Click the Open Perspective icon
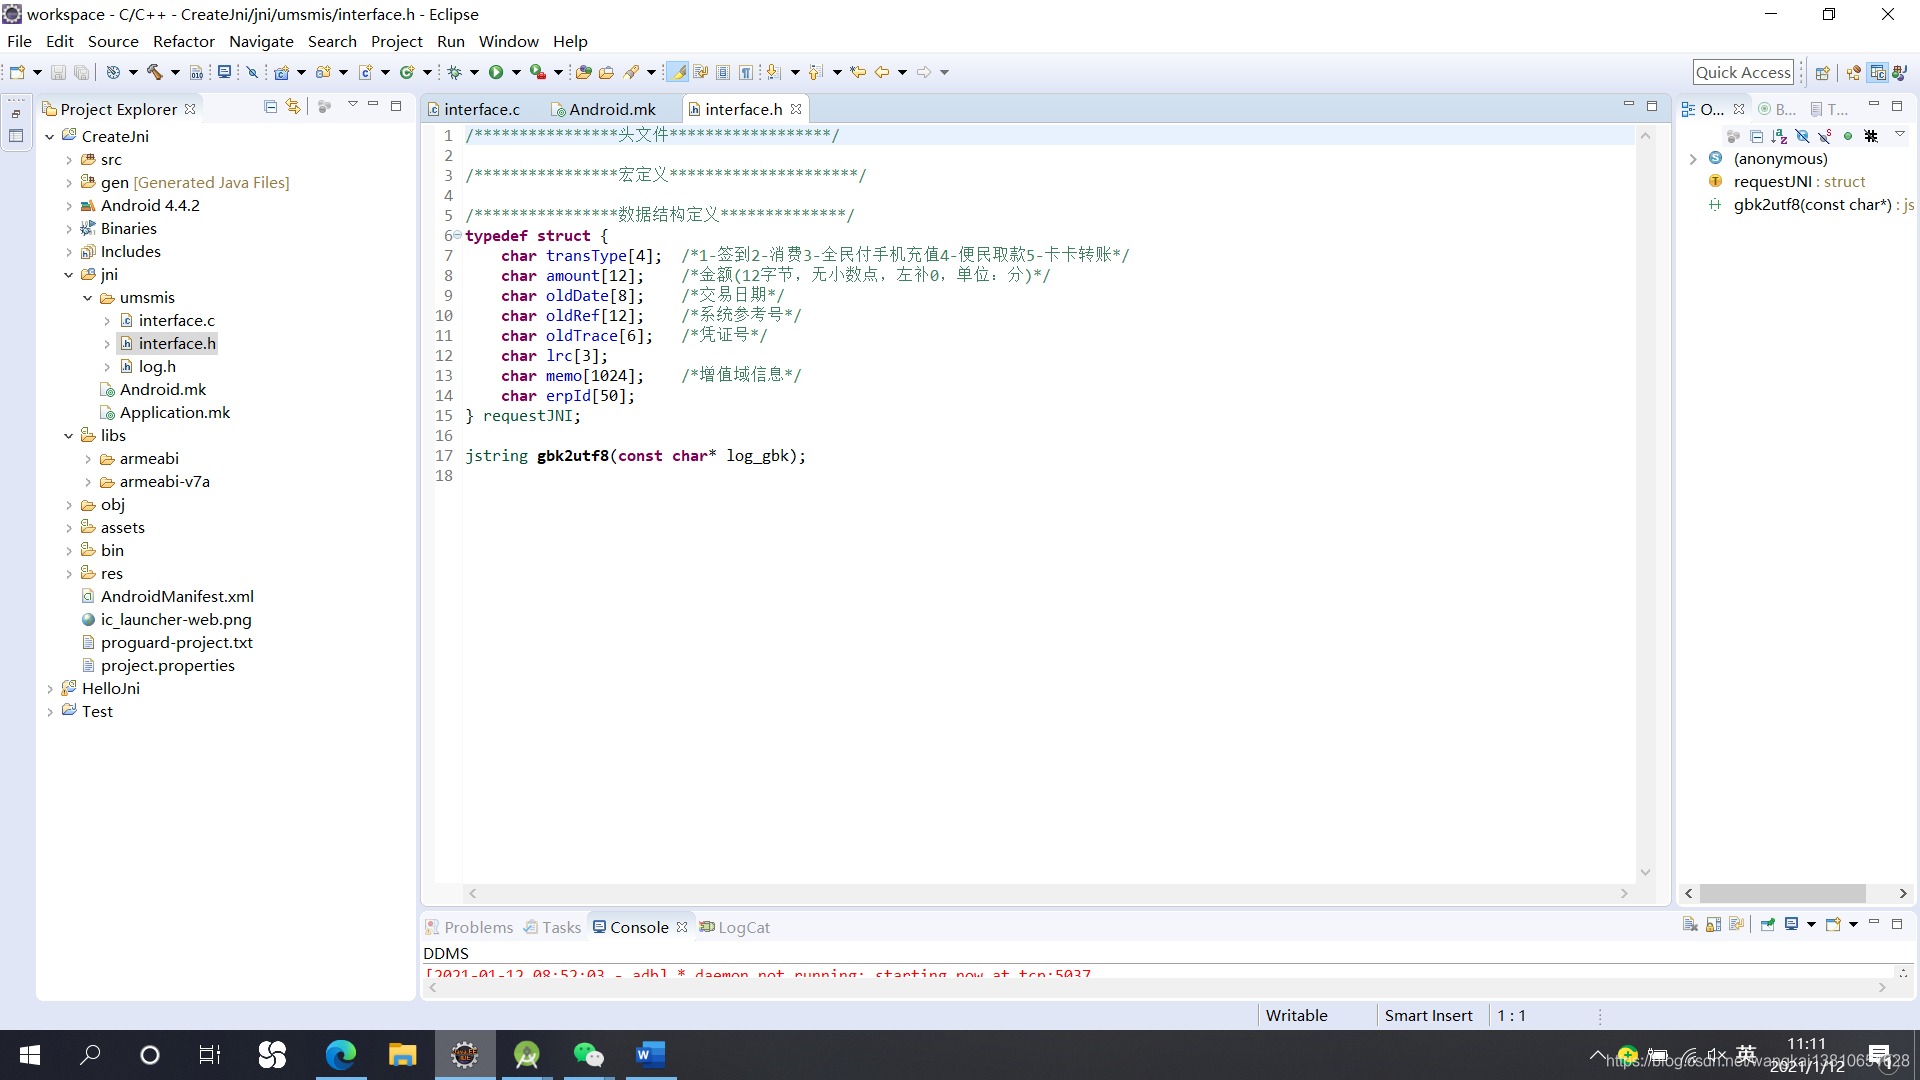Viewport: 1920px width, 1080px height. (x=1822, y=72)
